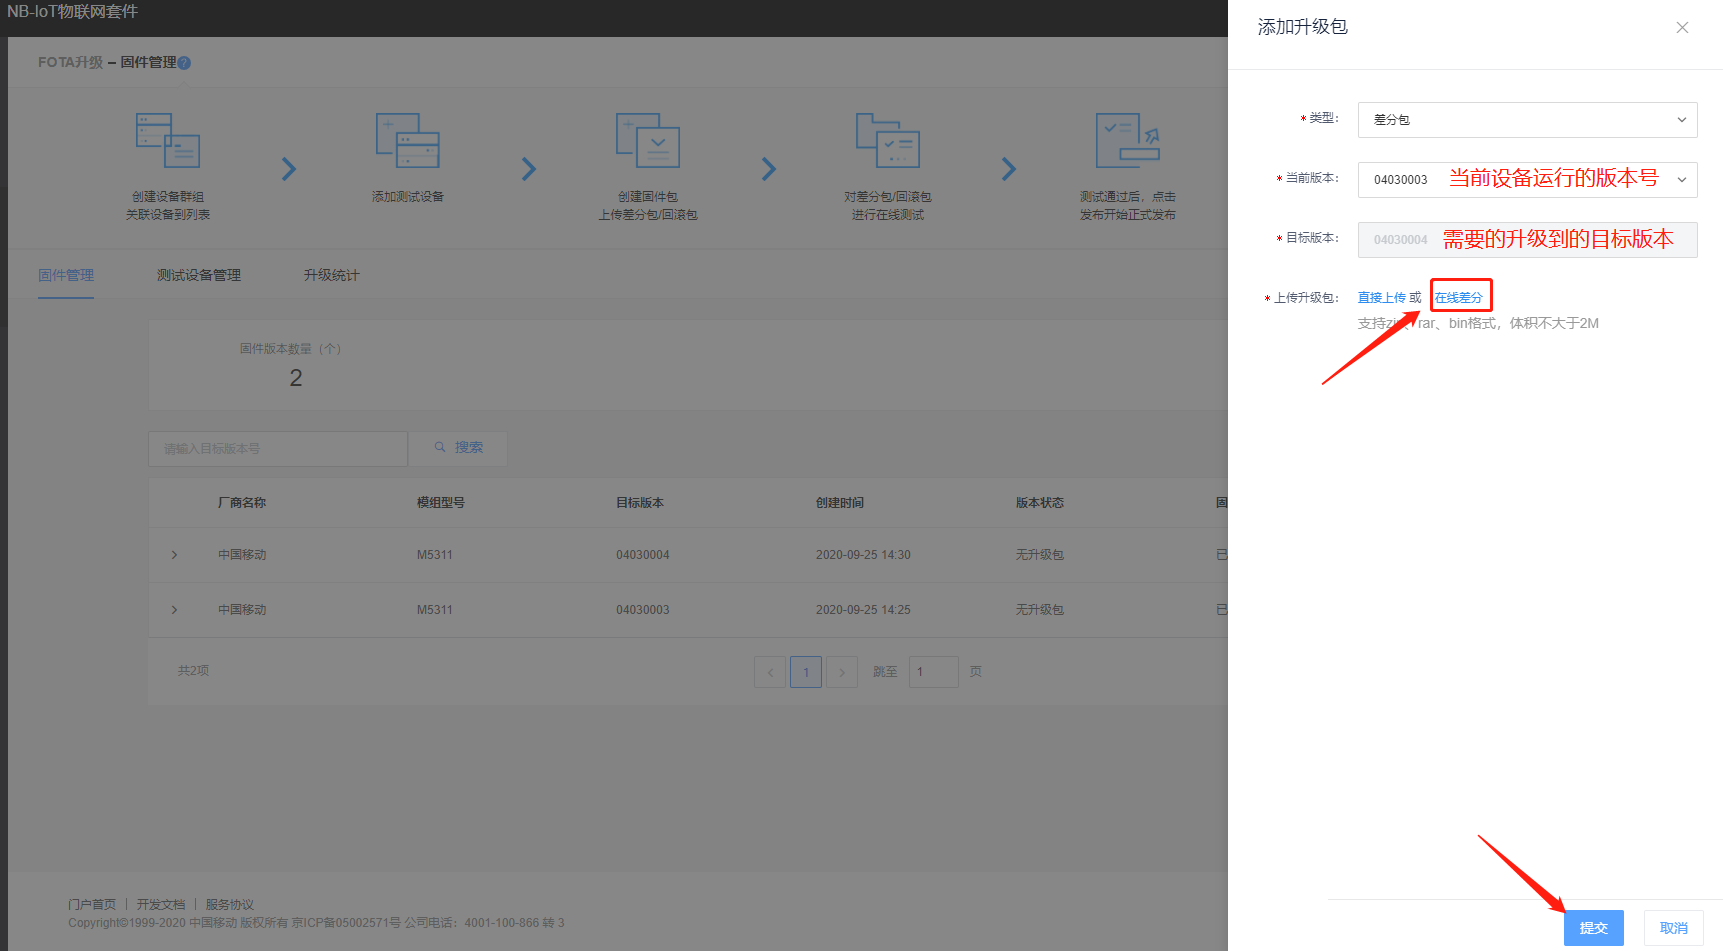Select page 1 in pagination

[806, 672]
